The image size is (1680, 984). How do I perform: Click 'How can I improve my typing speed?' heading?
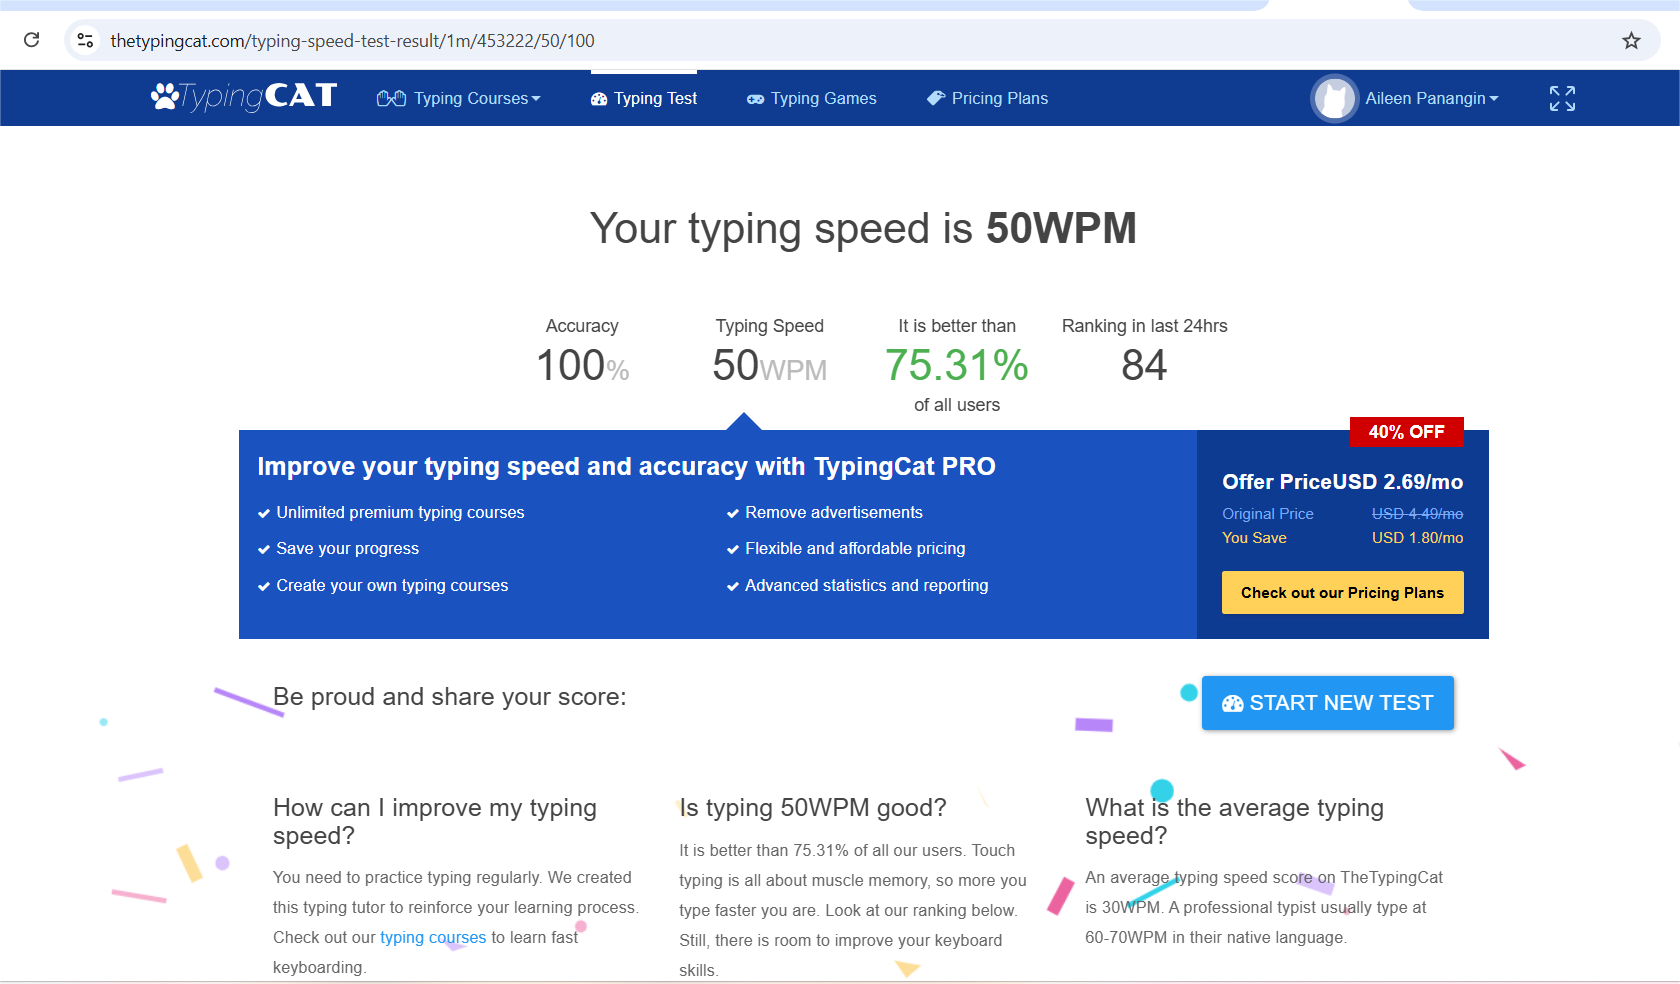click(435, 821)
